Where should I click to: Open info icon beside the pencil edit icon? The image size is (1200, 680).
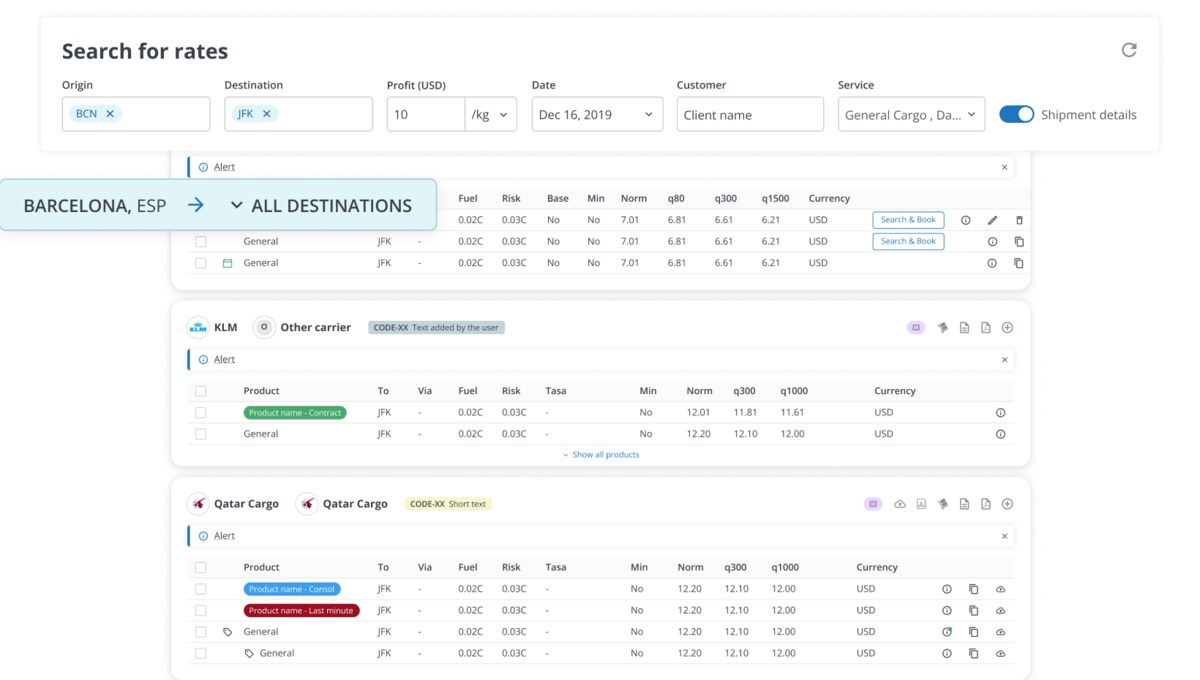pos(966,220)
